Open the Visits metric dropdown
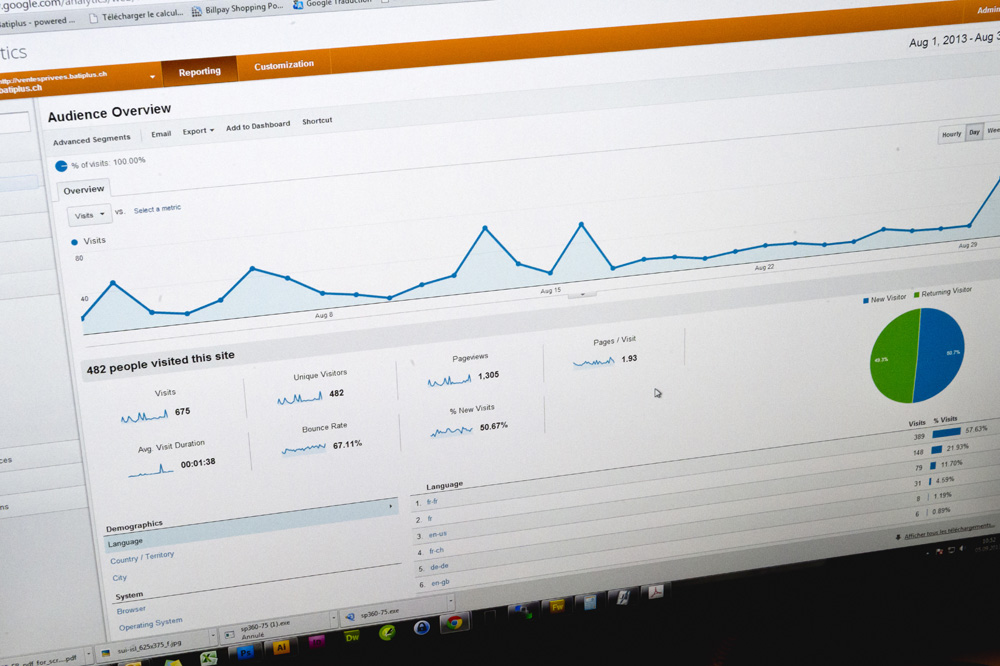The height and width of the screenshot is (666, 1000). pos(89,215)
